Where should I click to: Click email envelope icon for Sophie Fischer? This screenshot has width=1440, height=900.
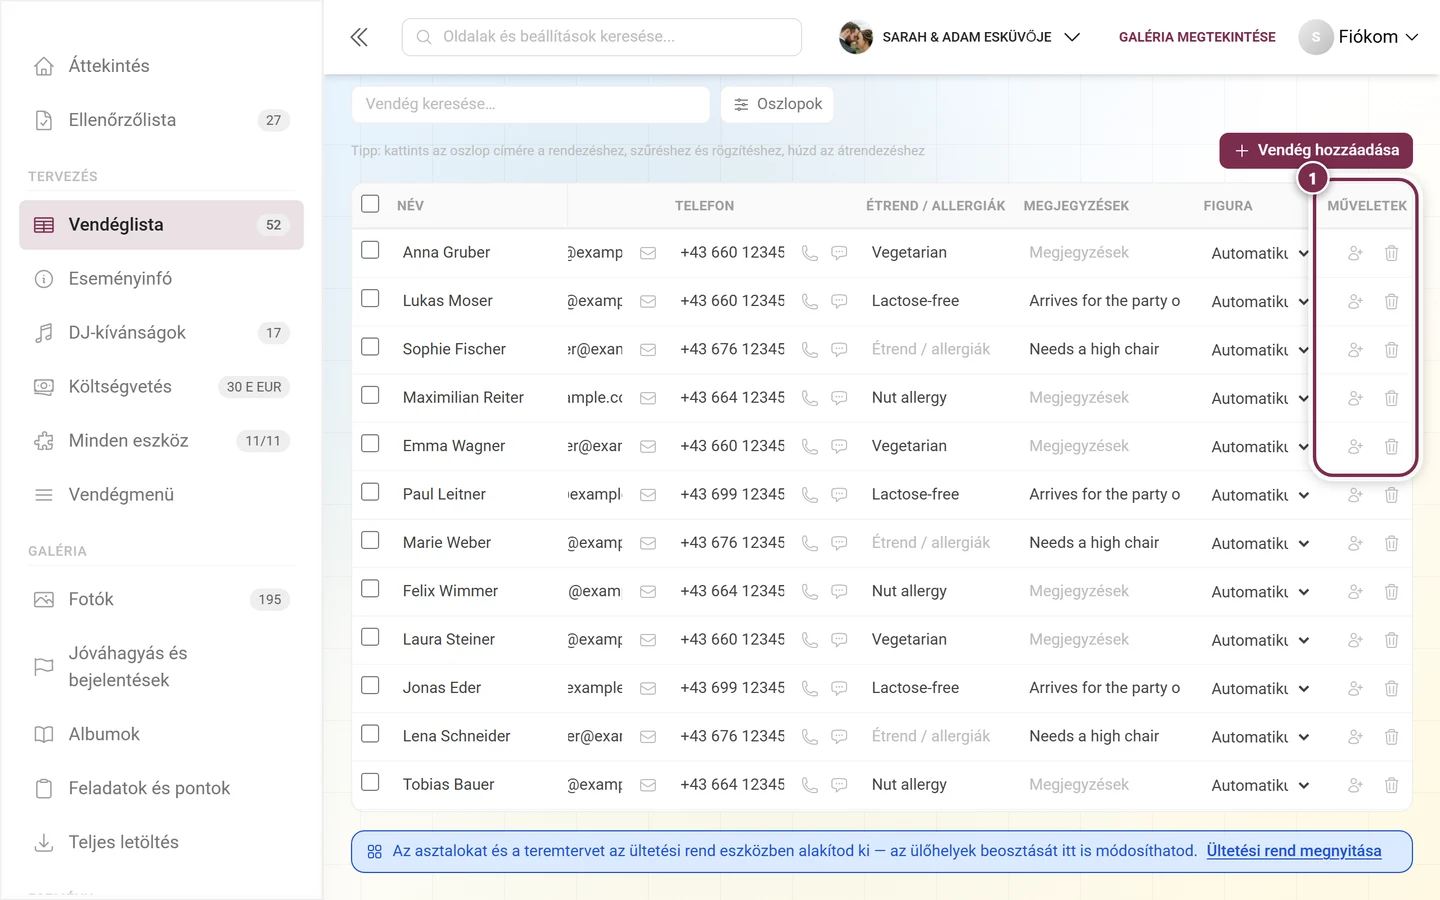point(648,350)
